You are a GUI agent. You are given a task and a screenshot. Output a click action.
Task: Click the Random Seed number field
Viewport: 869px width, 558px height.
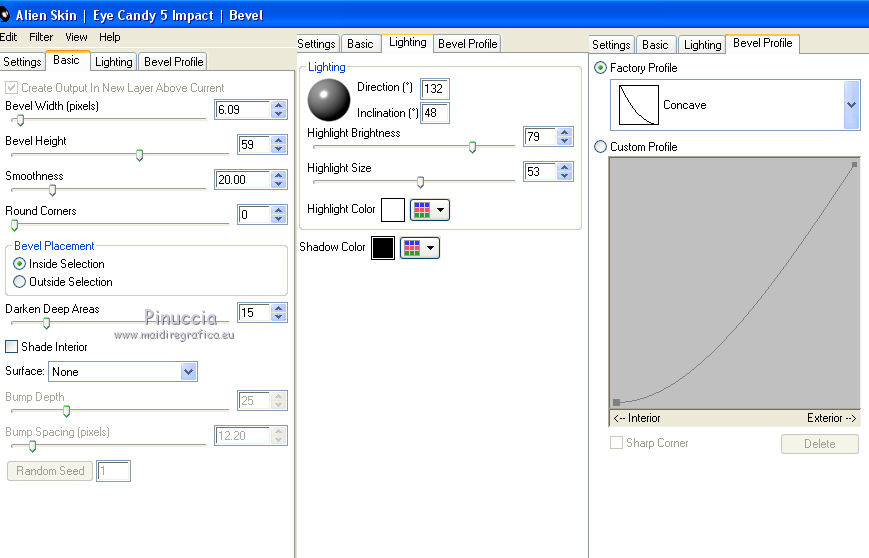[x=113, y=471]
